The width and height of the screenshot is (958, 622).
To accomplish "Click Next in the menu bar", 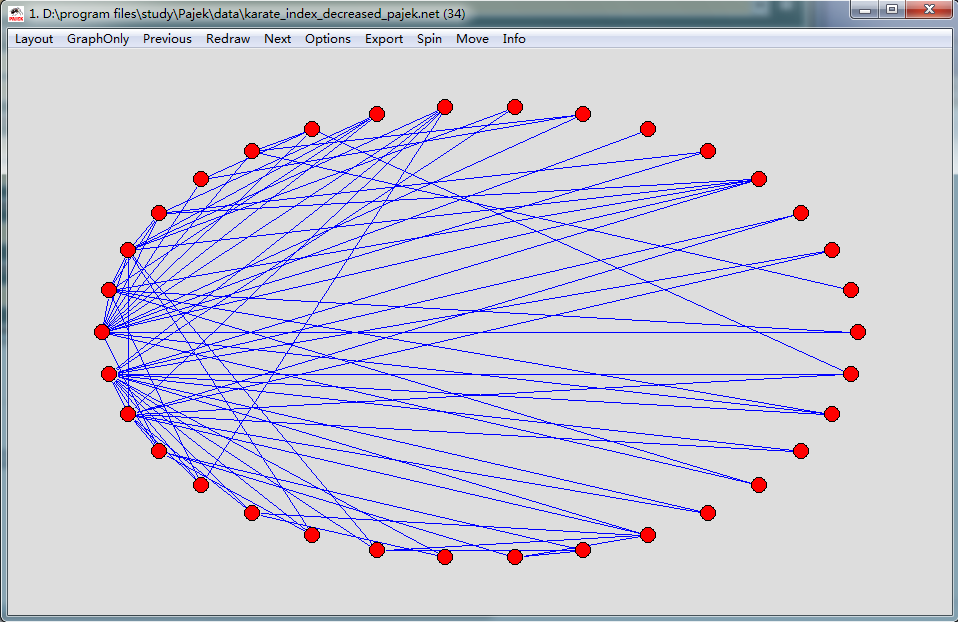I will tap(277, 38).
